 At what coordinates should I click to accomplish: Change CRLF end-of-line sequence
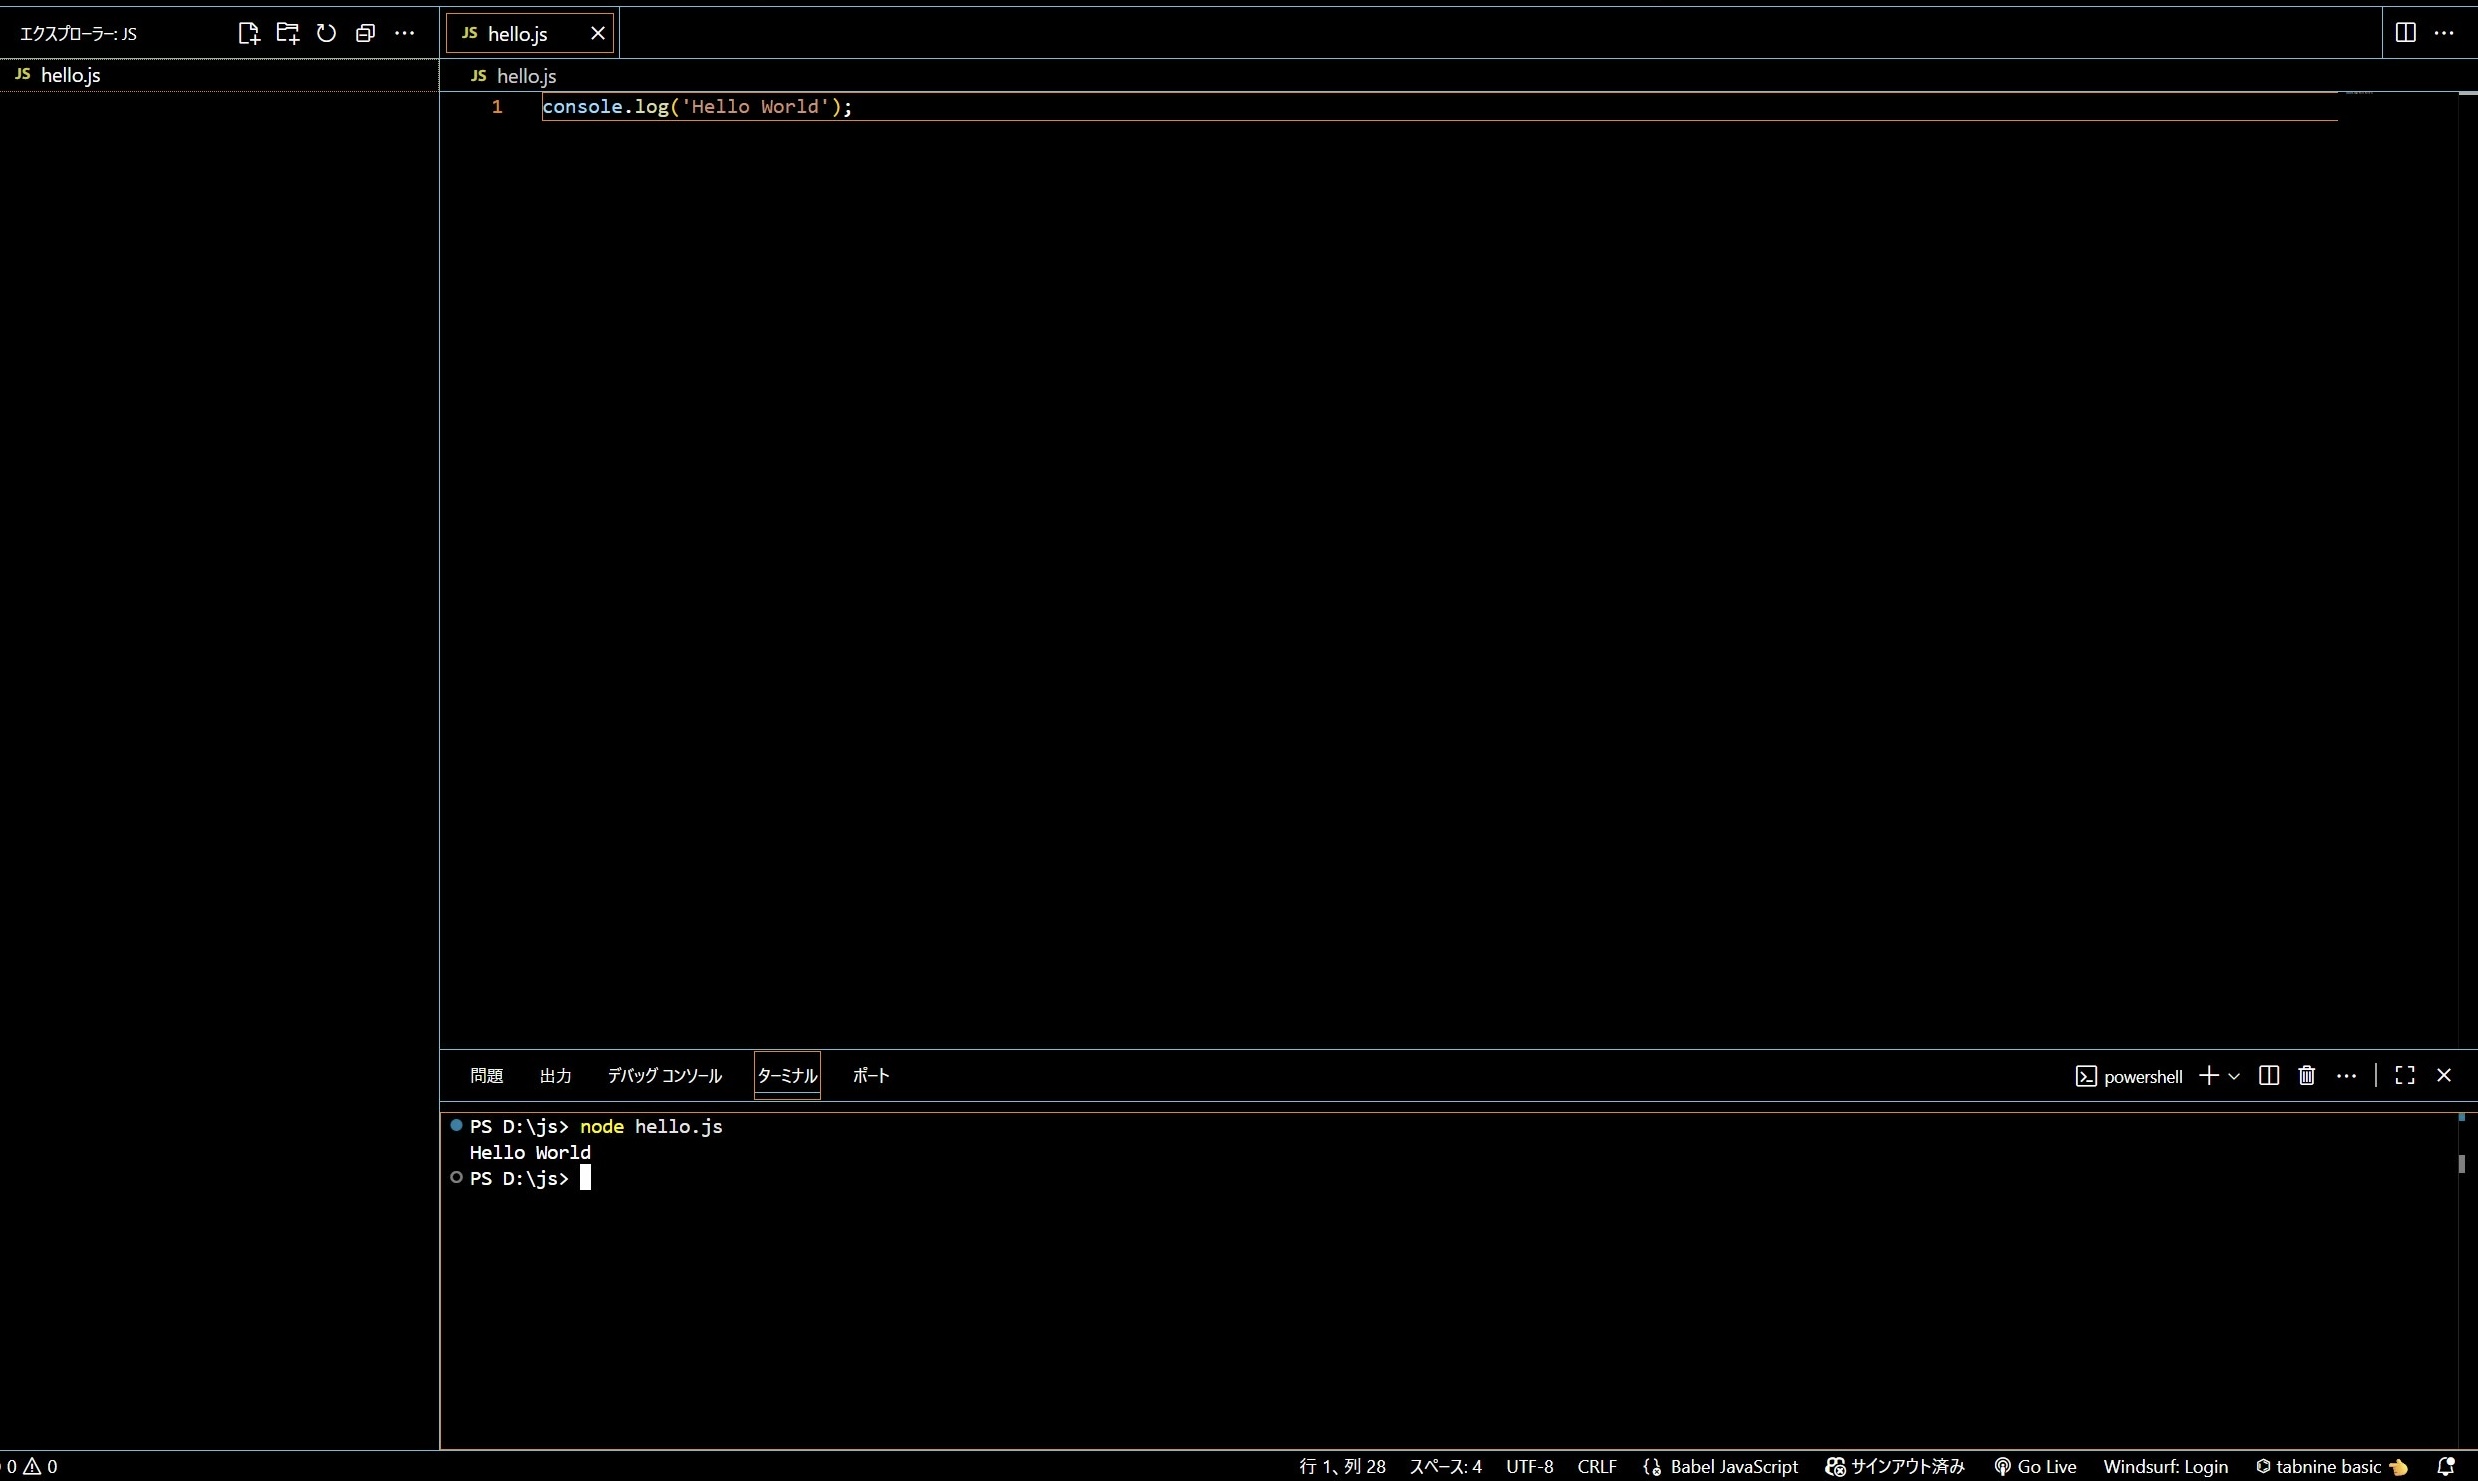click(1597, 1466)
